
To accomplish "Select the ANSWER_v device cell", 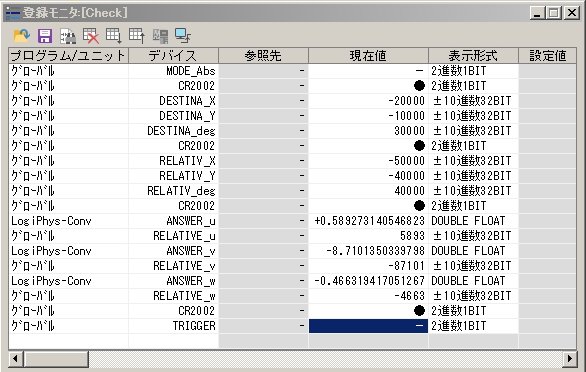I will (x=173, y=251).
